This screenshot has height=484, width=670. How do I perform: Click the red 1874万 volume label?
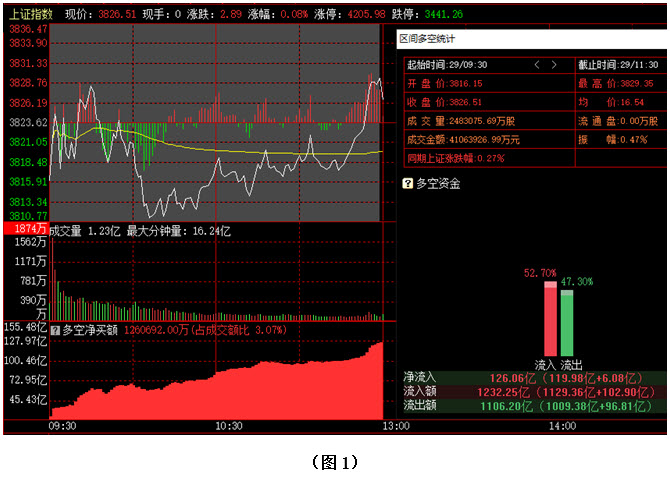tap(25, 229)
